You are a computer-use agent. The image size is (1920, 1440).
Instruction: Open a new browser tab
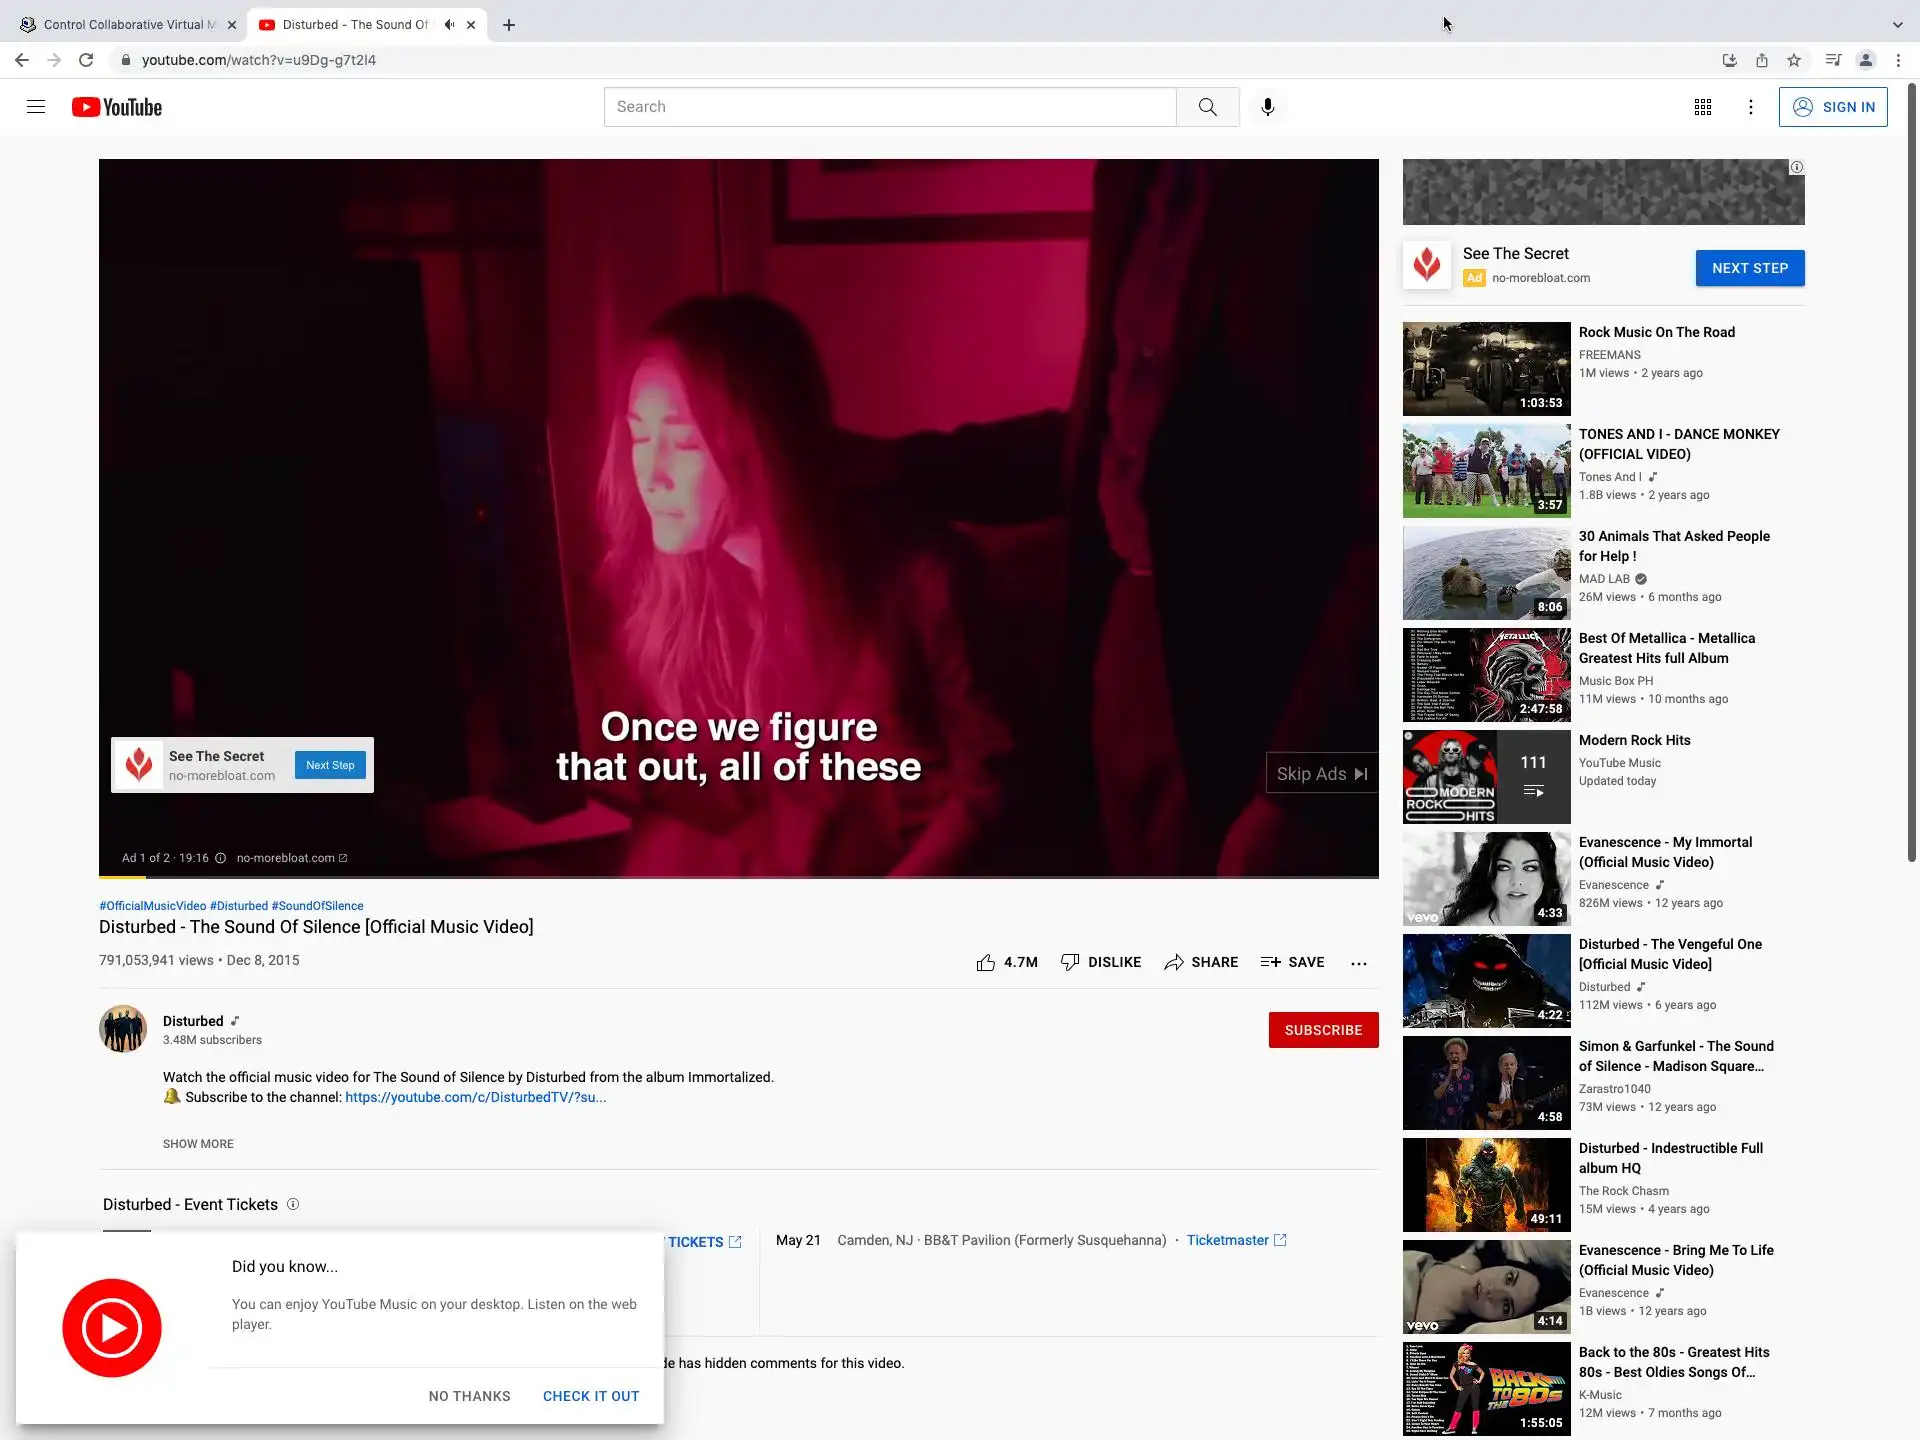point(509,25)
